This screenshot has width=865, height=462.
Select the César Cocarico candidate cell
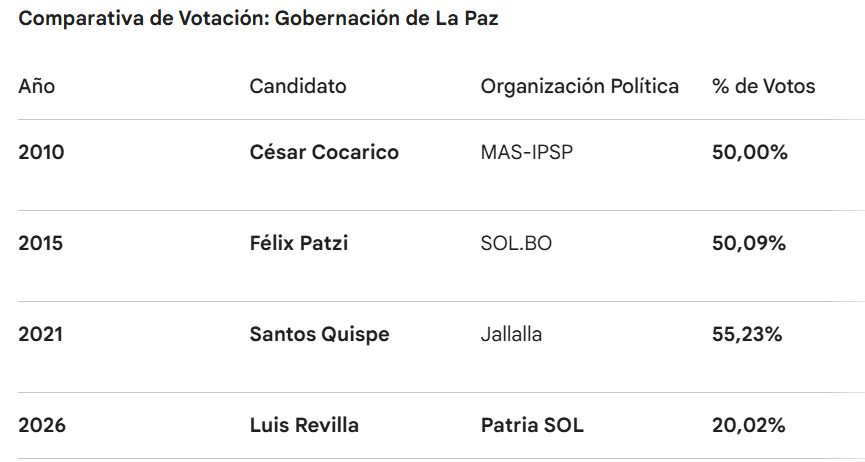(324, 152)
